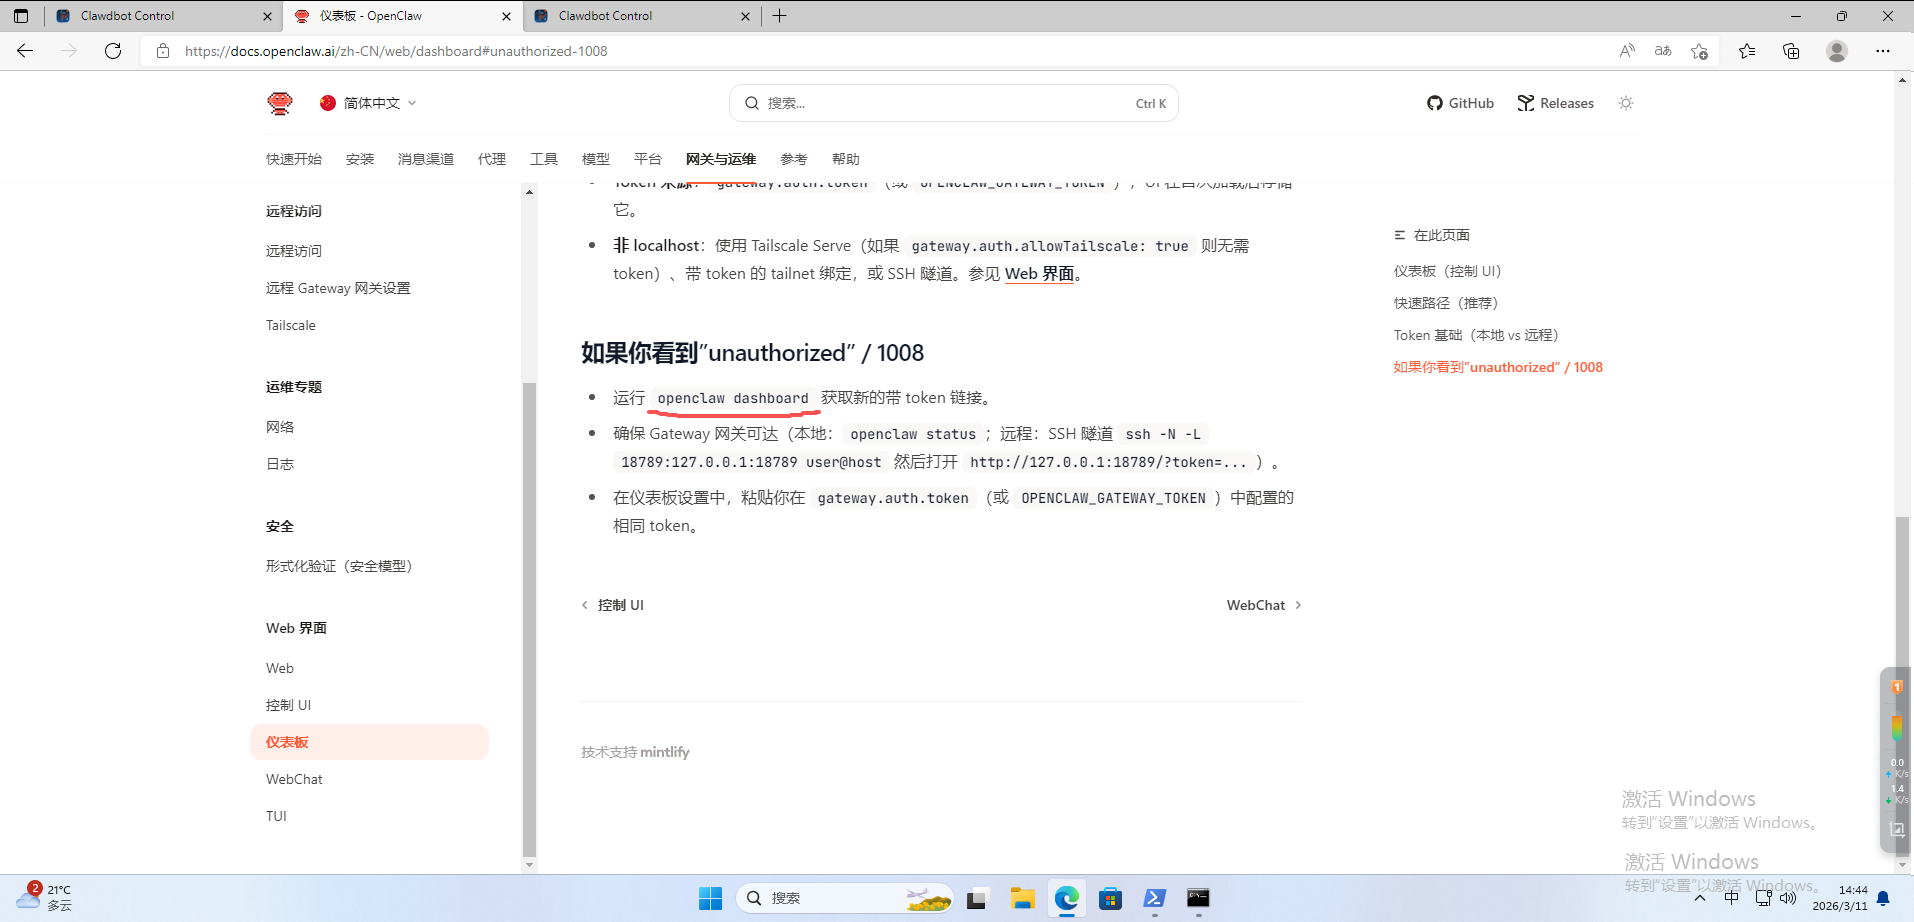Screen dimensions: 1914x922
Task: Expand hidden icons in the system tray
Action: [1699, 898]
